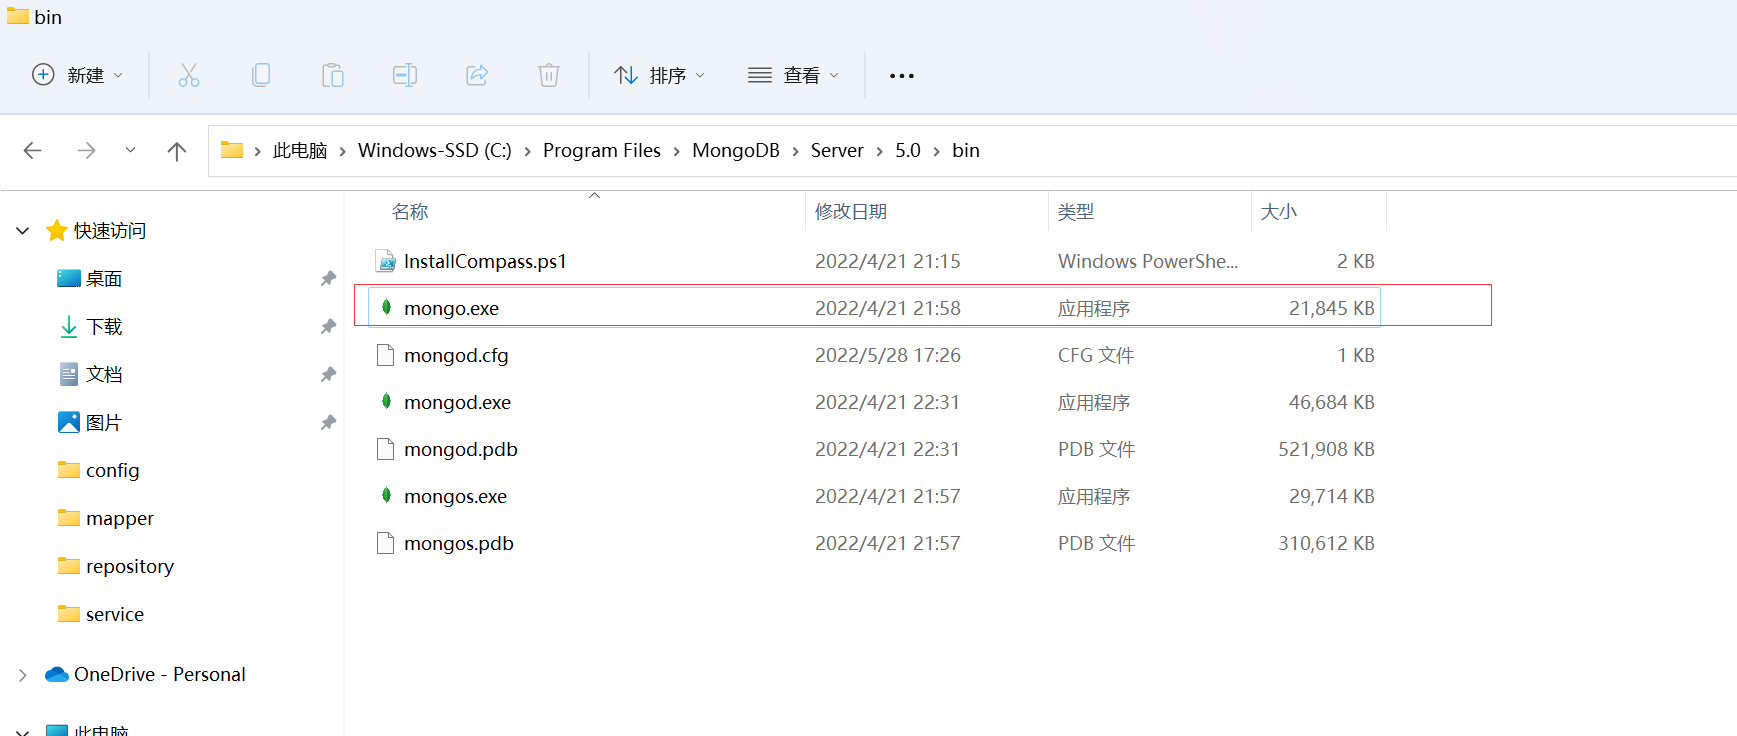Sort by 名称 column header
Image resolution: width=1737 pixels, height=736 pixels.
(410, 211)
